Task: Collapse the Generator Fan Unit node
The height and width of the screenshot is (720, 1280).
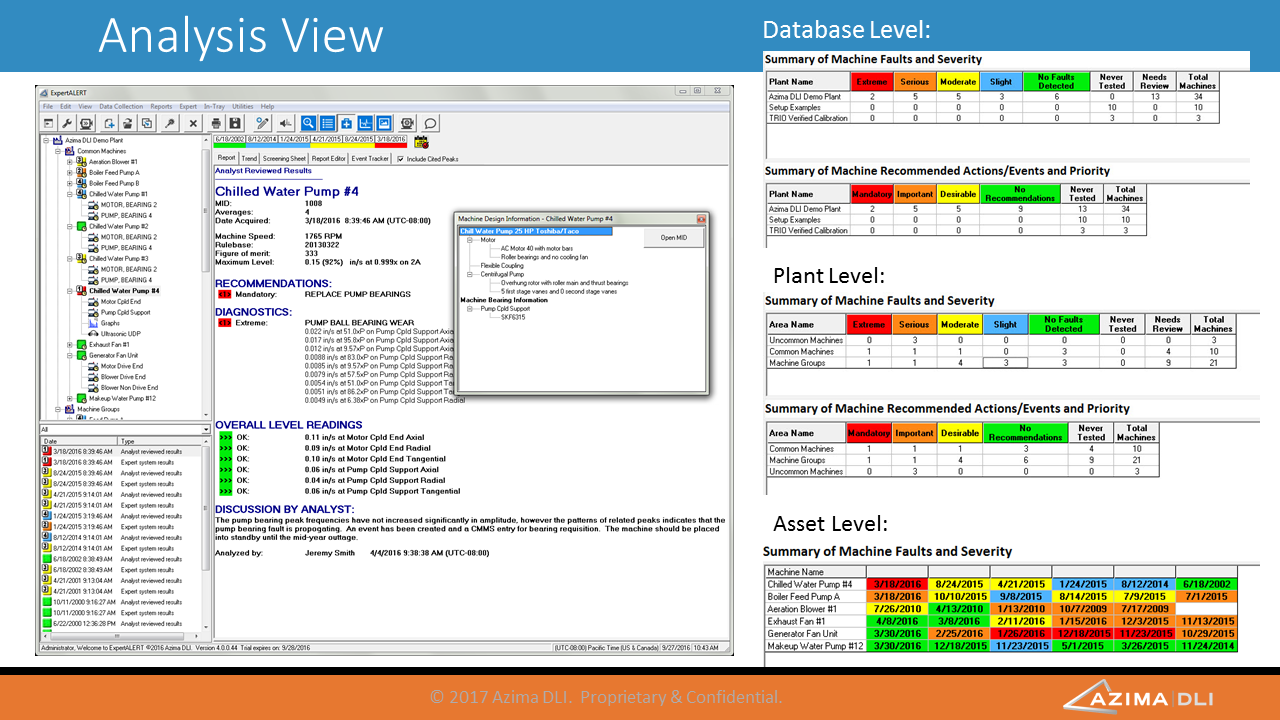Action: pos(69,355)
